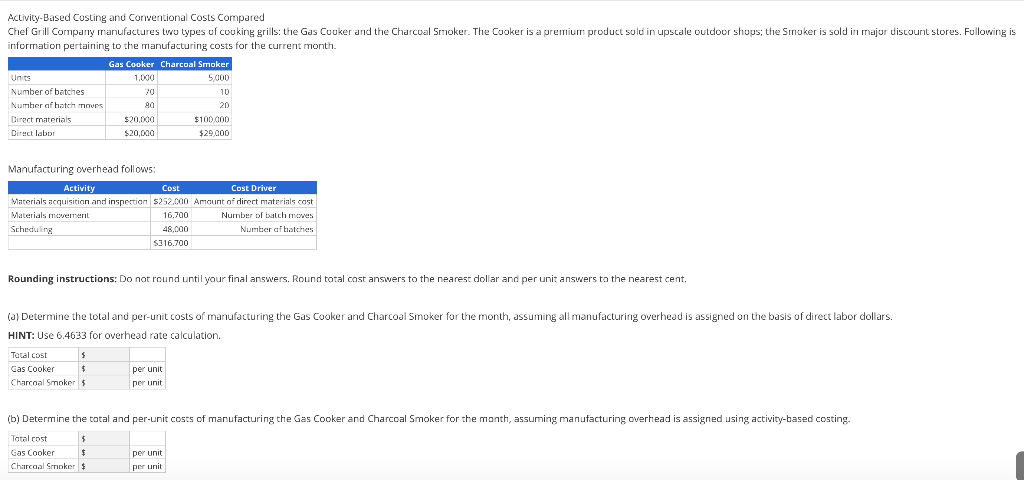This screenshot has width=1024, height=480.
Task: Click the bold 'Rounding instructions:' label
Action: (62, 279)
